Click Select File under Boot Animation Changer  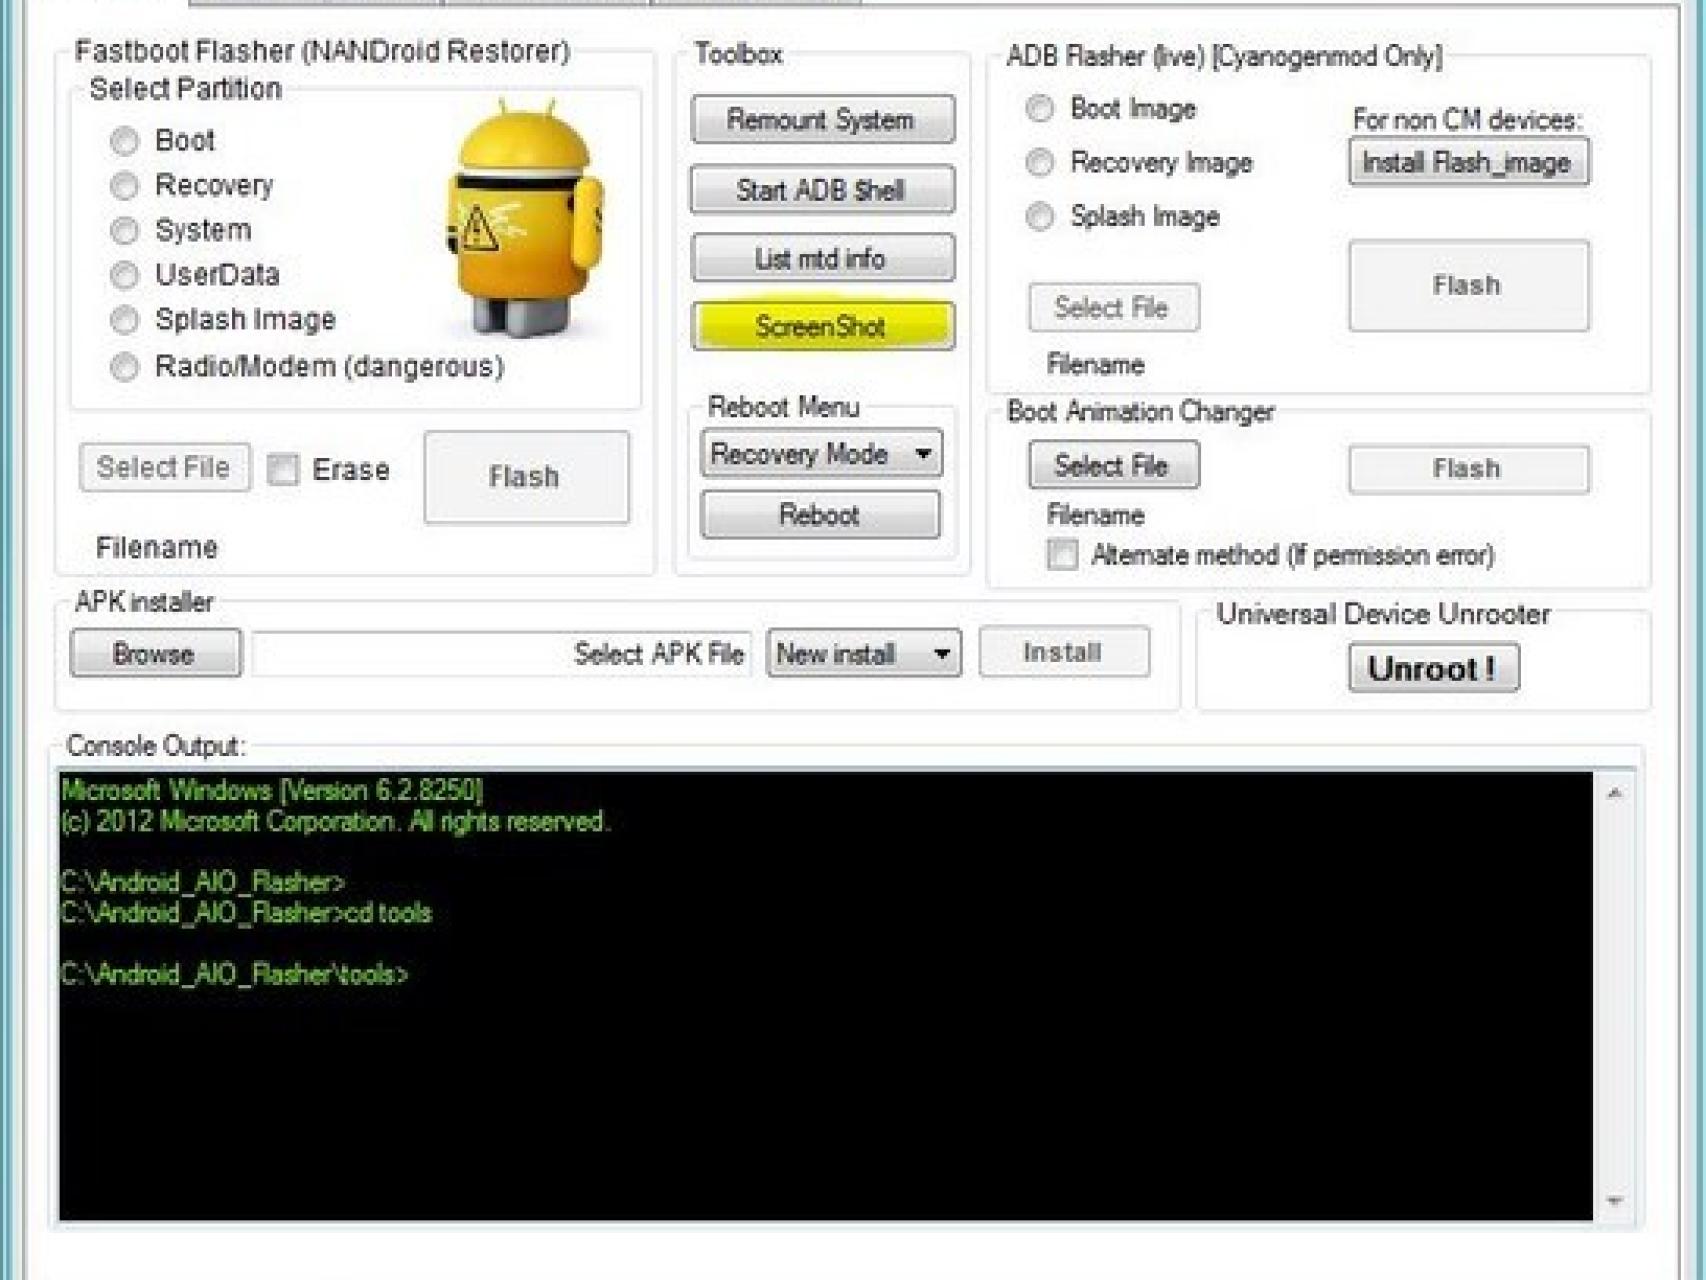[1112, 466]
